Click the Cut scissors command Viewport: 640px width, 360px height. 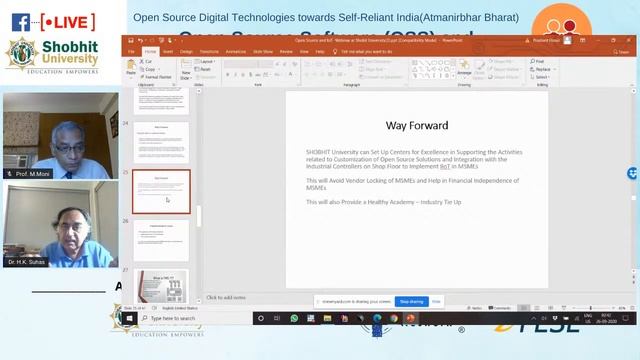(146, 61)
